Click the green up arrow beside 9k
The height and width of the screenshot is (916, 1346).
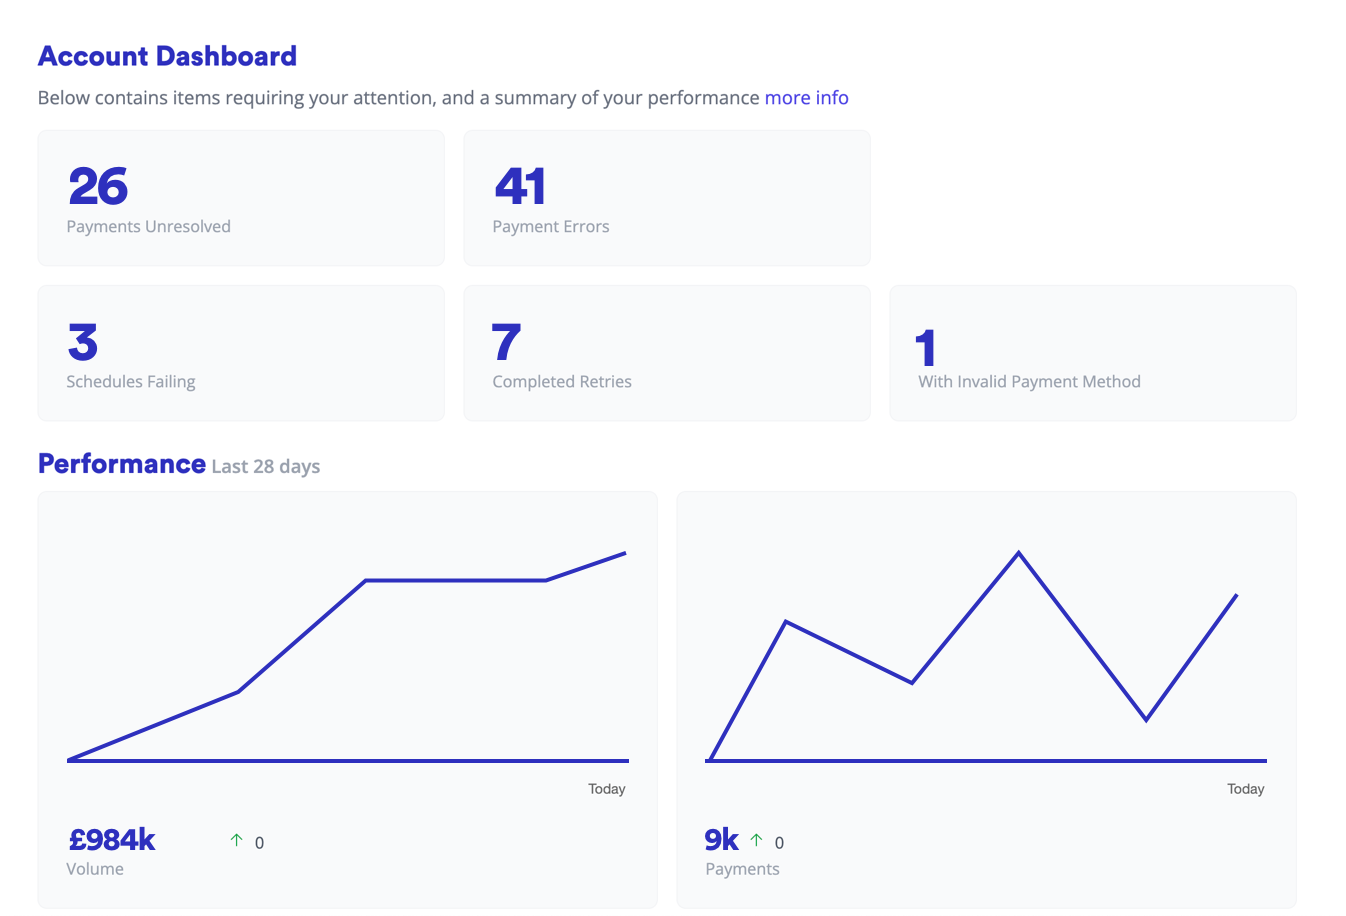[756, 840]
